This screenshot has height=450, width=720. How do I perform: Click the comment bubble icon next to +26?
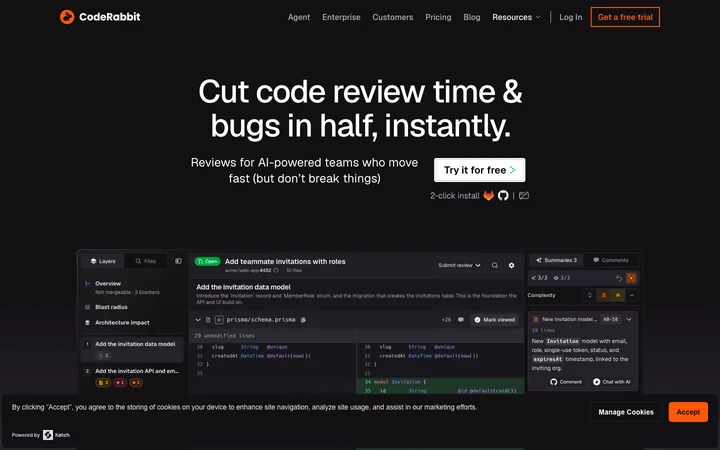click(461, 320)
